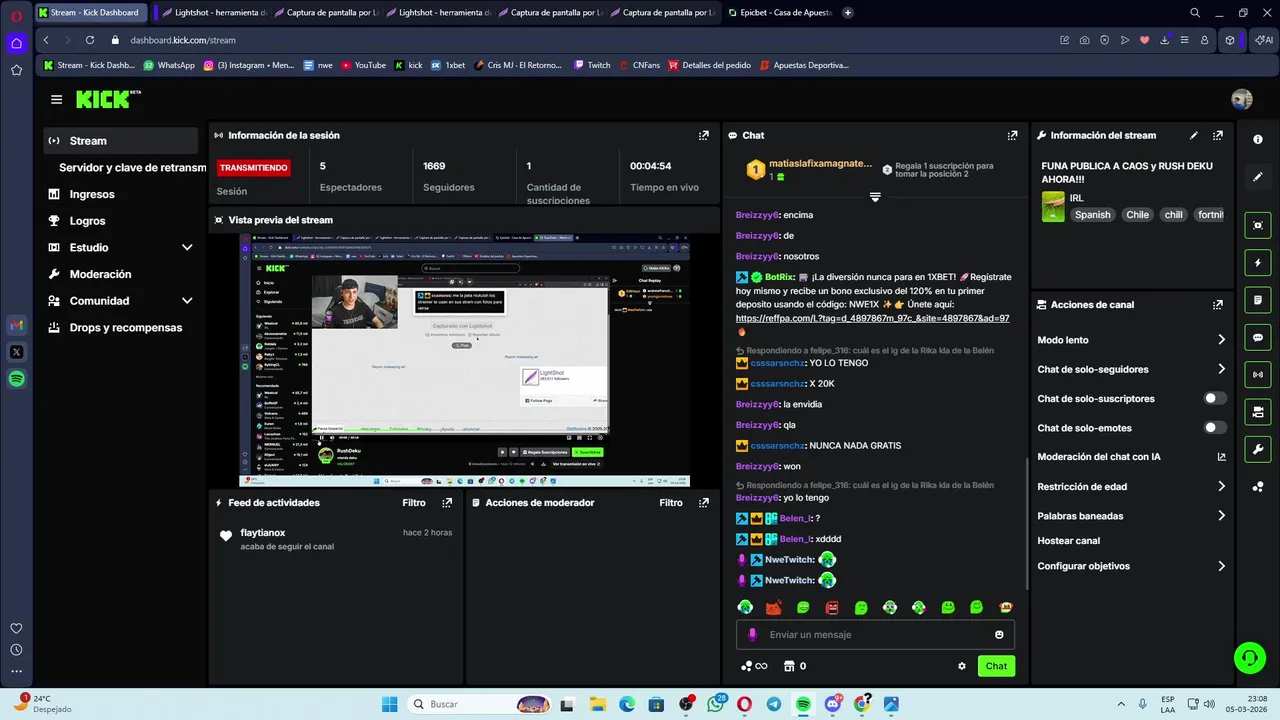Pop out the Chat panel

click(x=1012, y=135)
